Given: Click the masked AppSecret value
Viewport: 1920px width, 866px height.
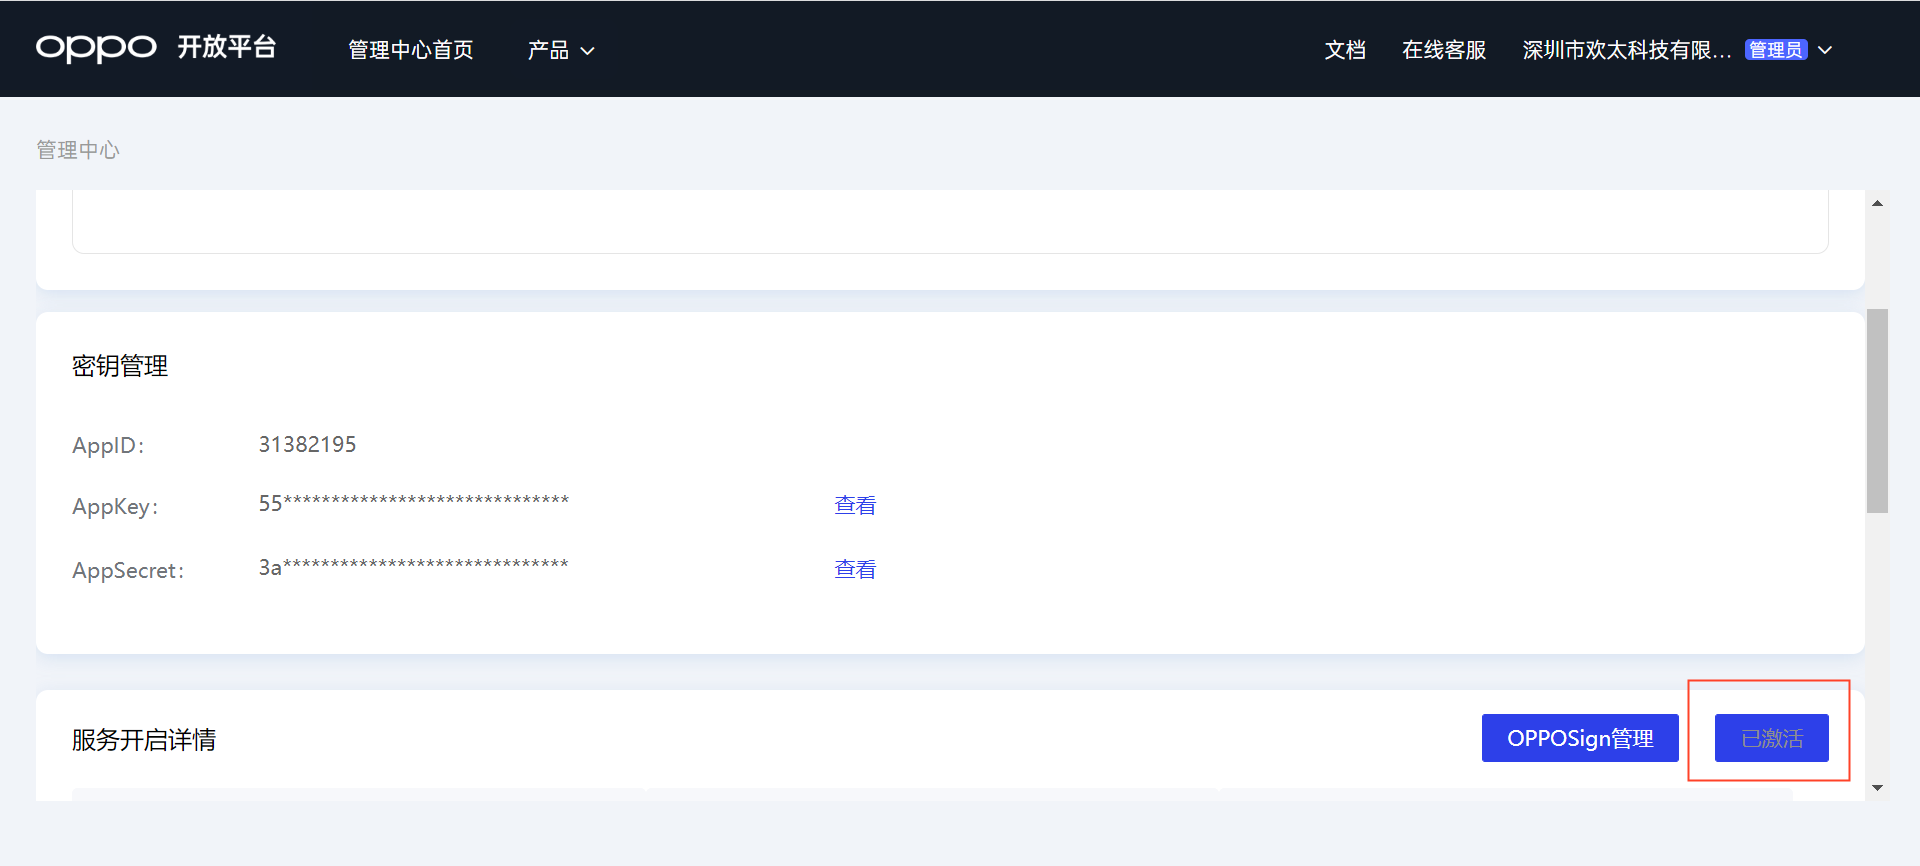Looking at the screenshot, I should click(x=413, y=568).
